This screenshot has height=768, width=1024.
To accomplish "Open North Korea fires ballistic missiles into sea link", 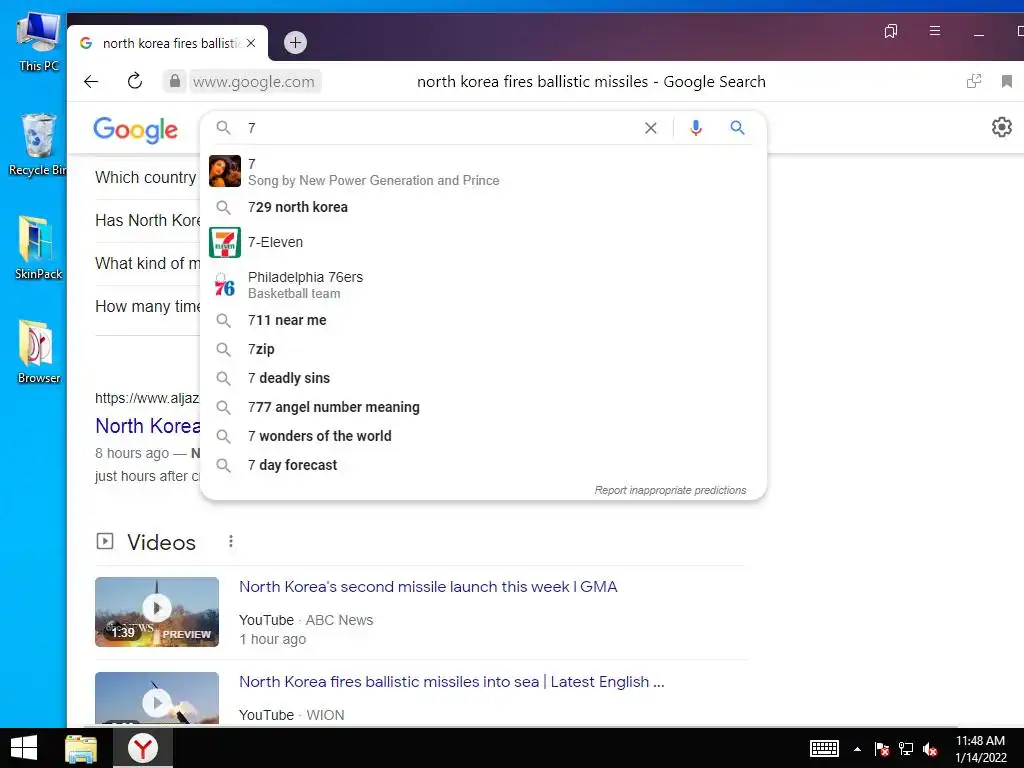I will coord(451,682).
